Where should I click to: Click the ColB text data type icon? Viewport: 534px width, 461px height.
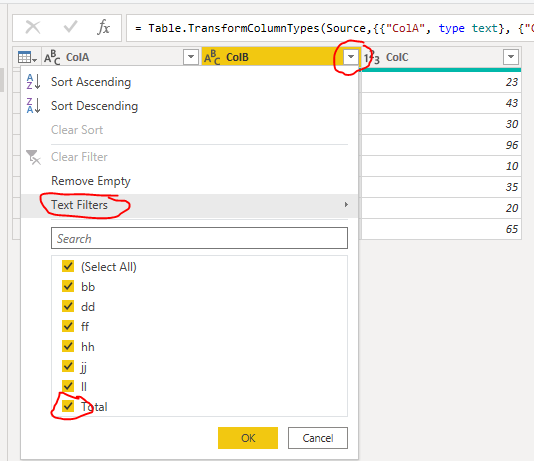[x=212, y=57]
